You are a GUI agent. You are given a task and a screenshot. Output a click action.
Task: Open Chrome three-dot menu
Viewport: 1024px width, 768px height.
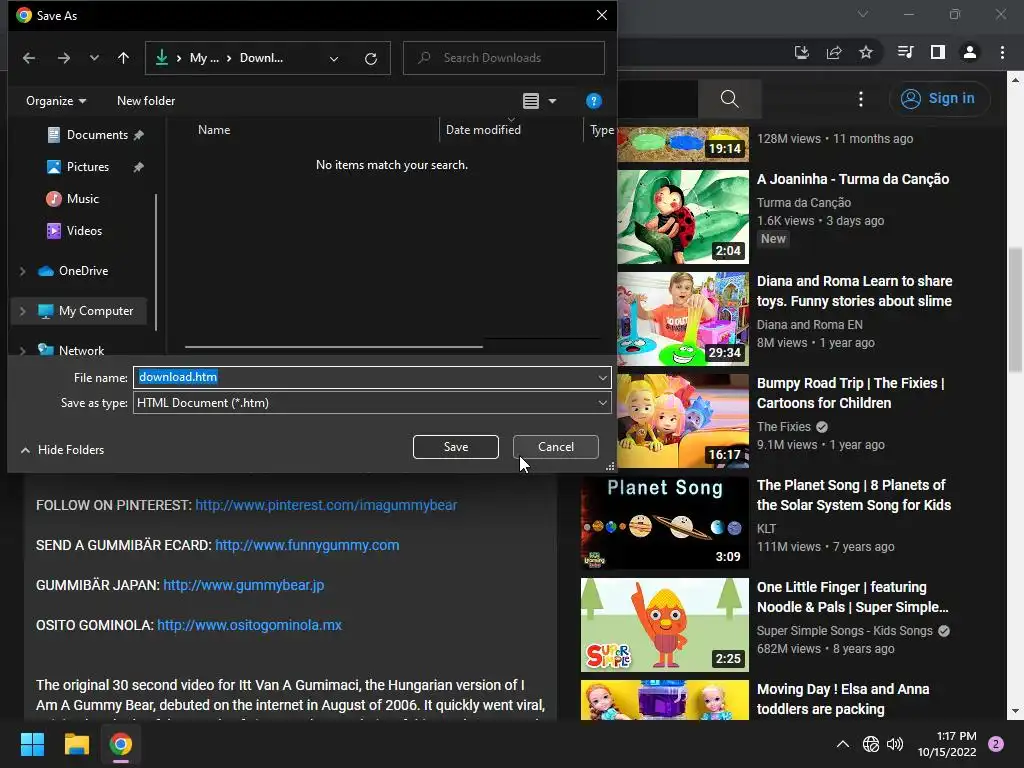[x=1002, y=52]
